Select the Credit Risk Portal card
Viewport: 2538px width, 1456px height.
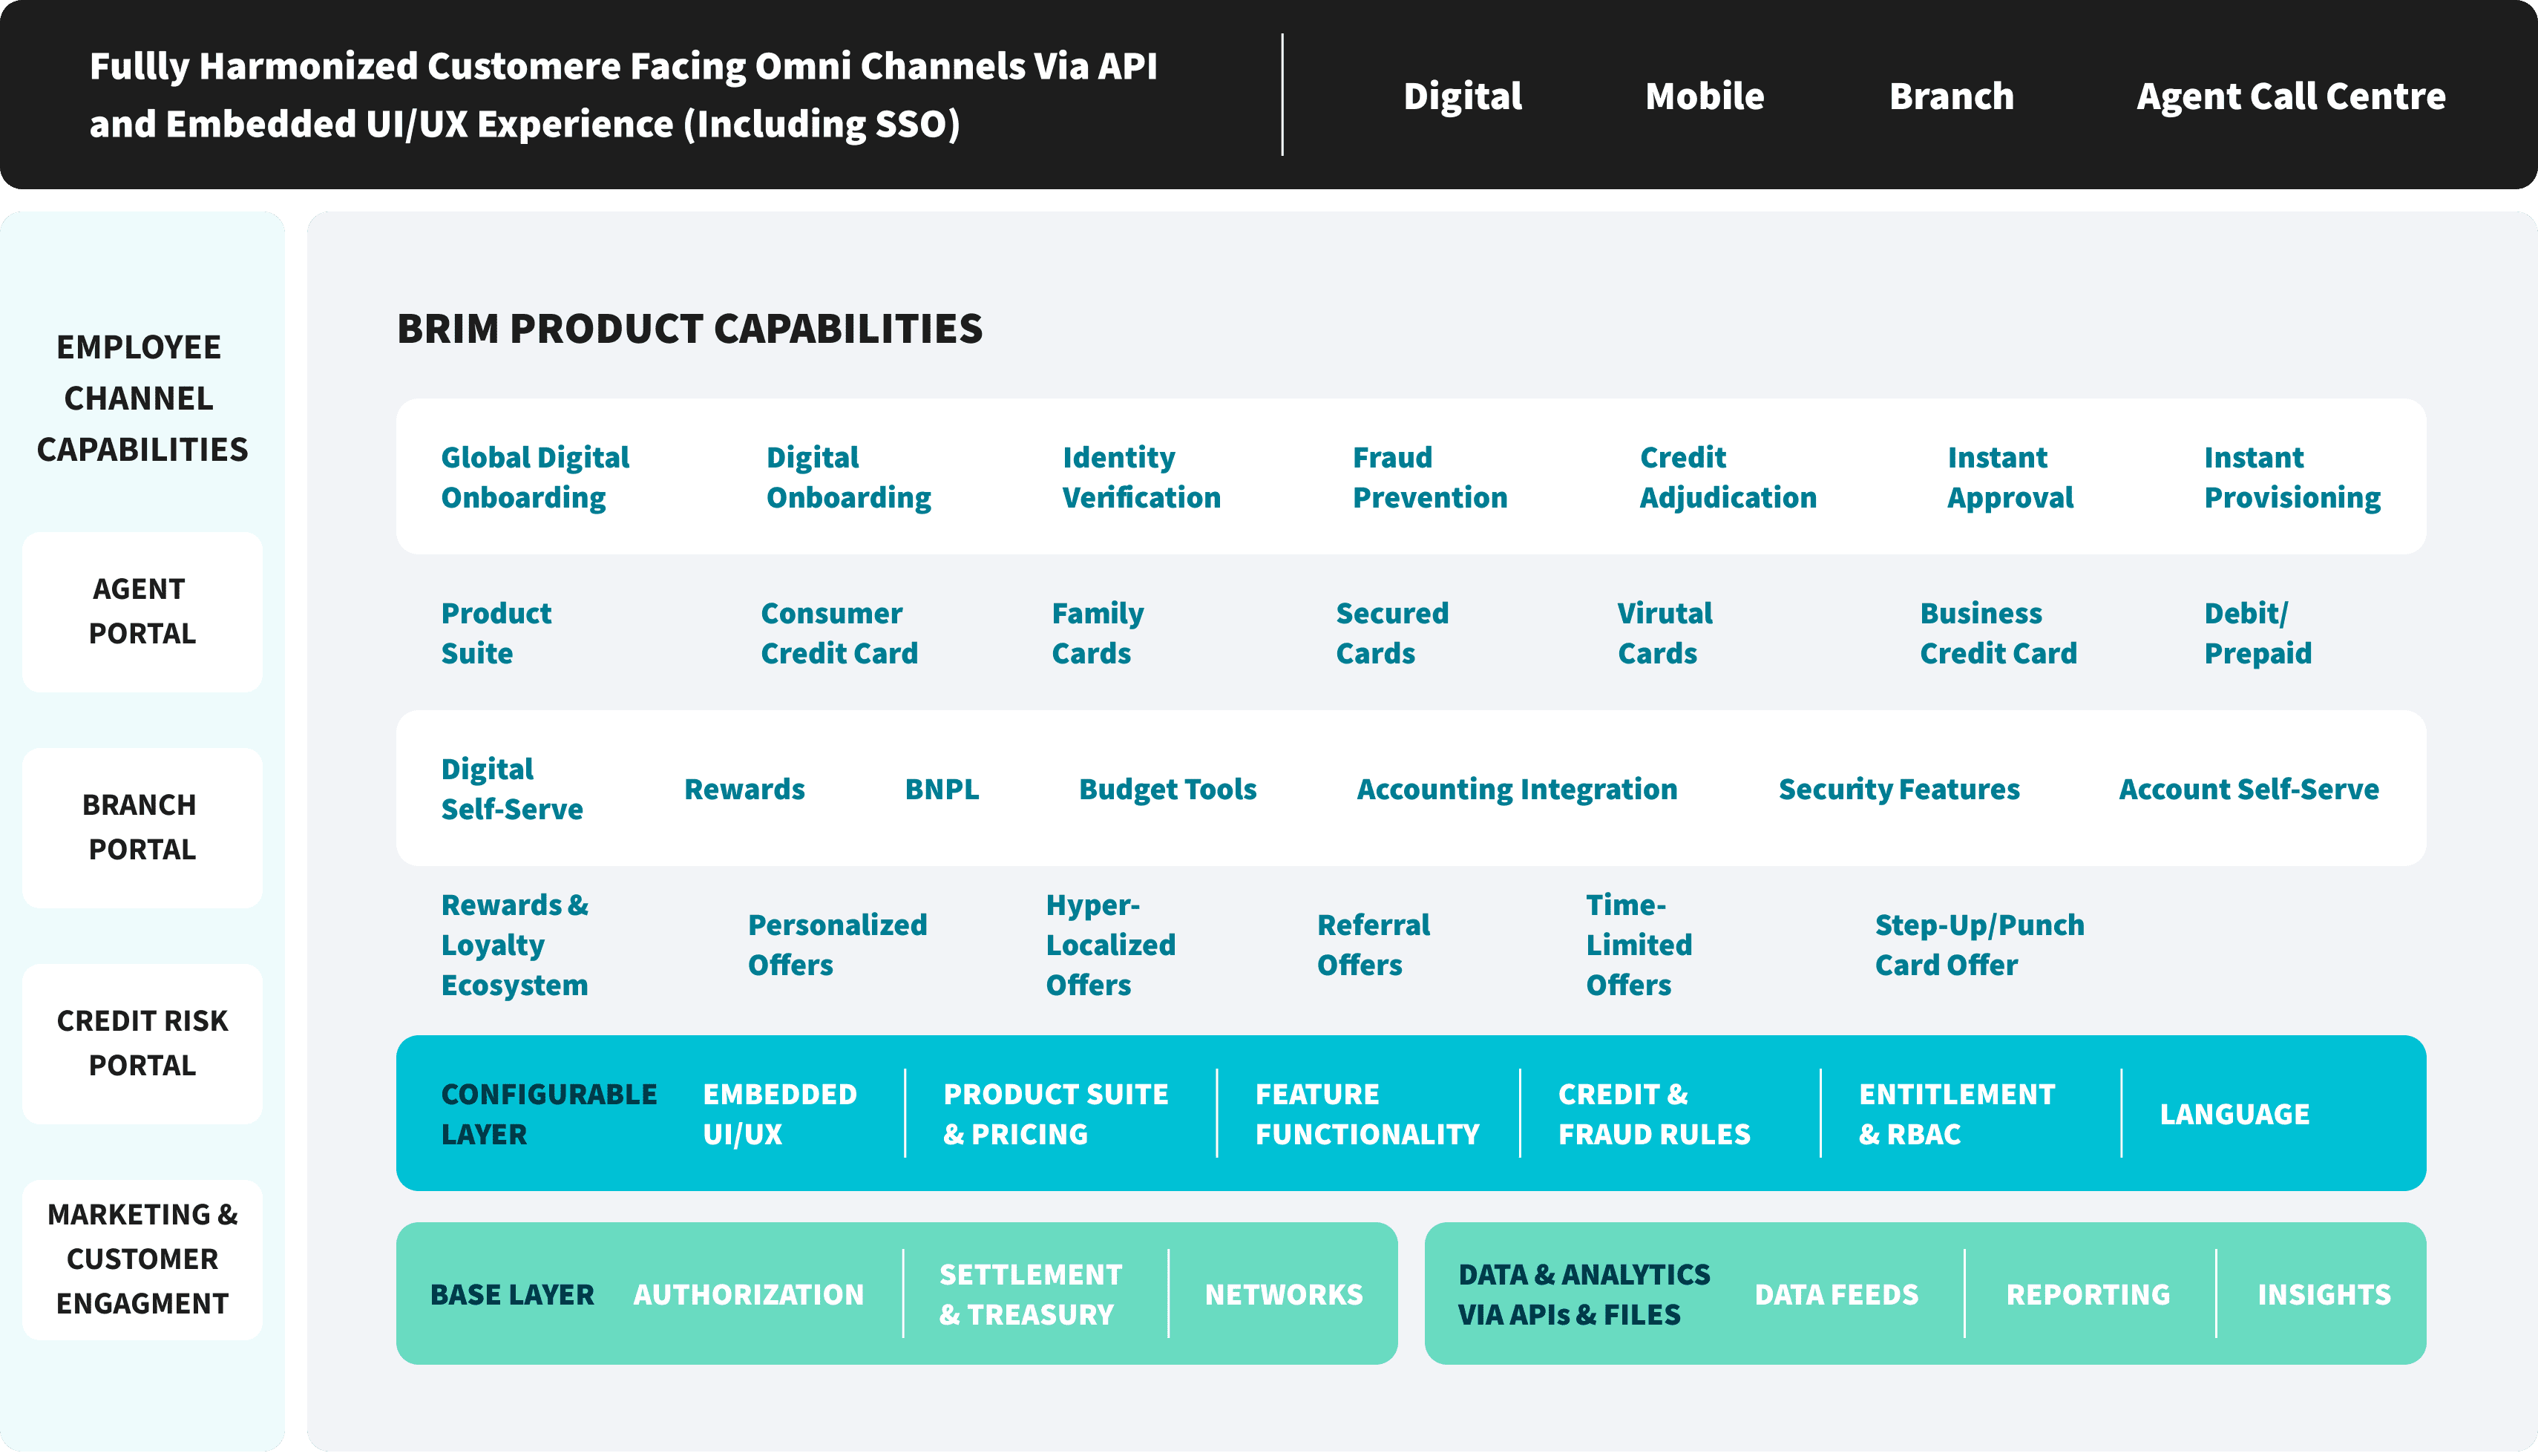pos(142,1043)
